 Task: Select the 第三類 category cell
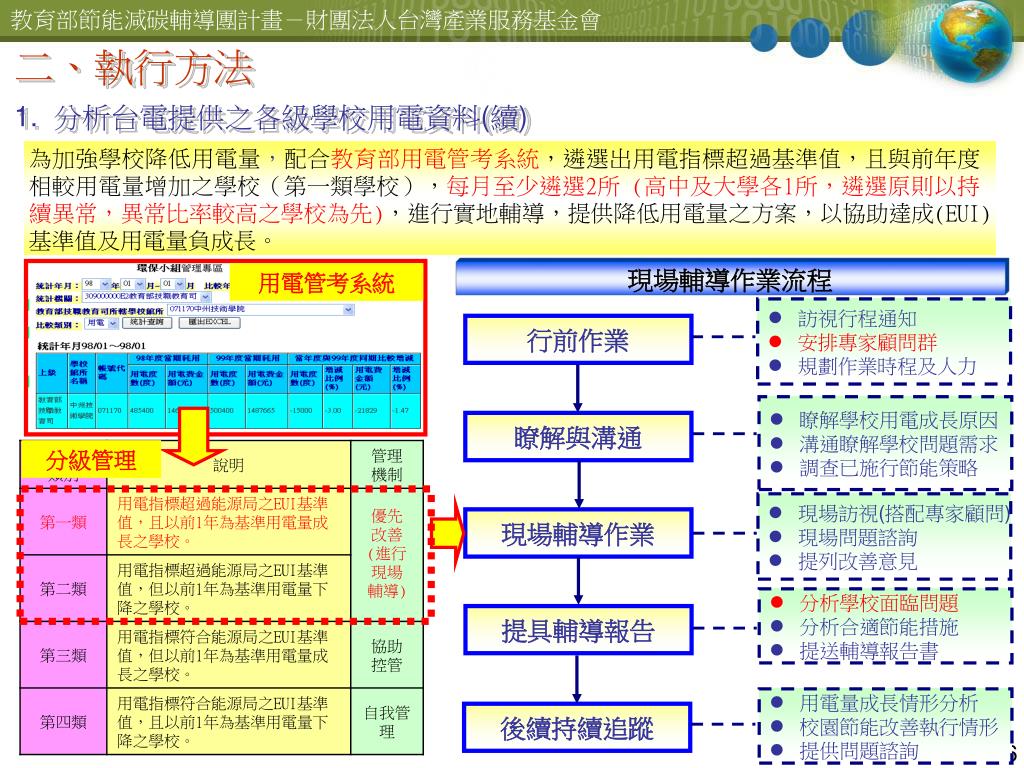[63, 655]
